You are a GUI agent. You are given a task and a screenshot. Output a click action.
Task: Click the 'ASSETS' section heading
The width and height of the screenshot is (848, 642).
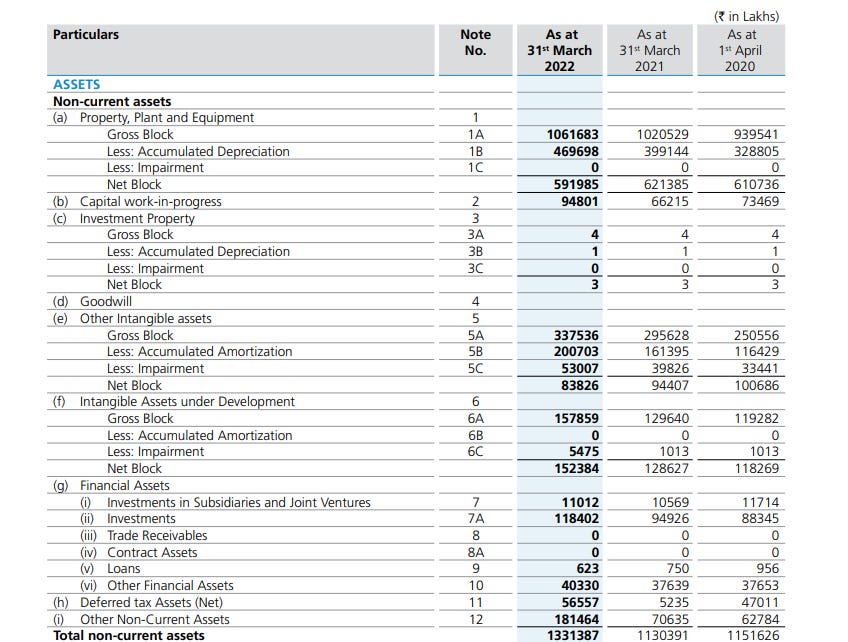[x=76, y=84]
